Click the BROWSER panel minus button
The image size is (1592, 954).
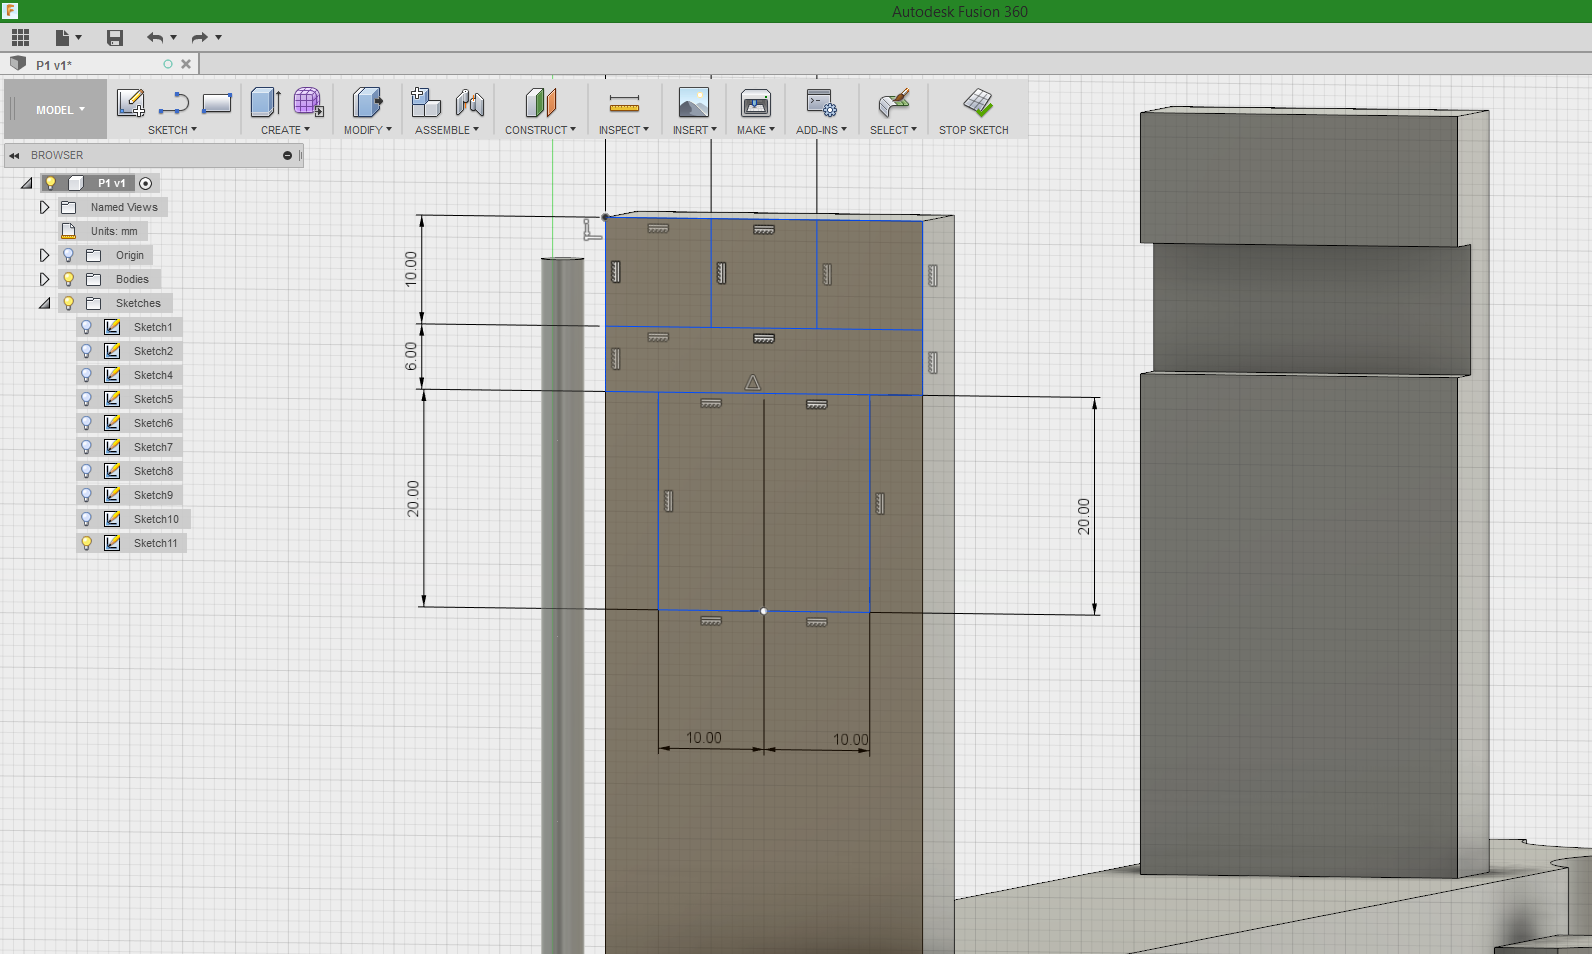click(x=287, y=155)
